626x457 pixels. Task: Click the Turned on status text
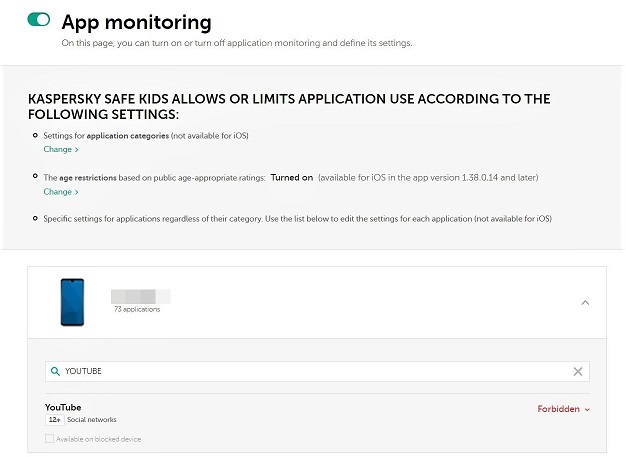[291, 177]
